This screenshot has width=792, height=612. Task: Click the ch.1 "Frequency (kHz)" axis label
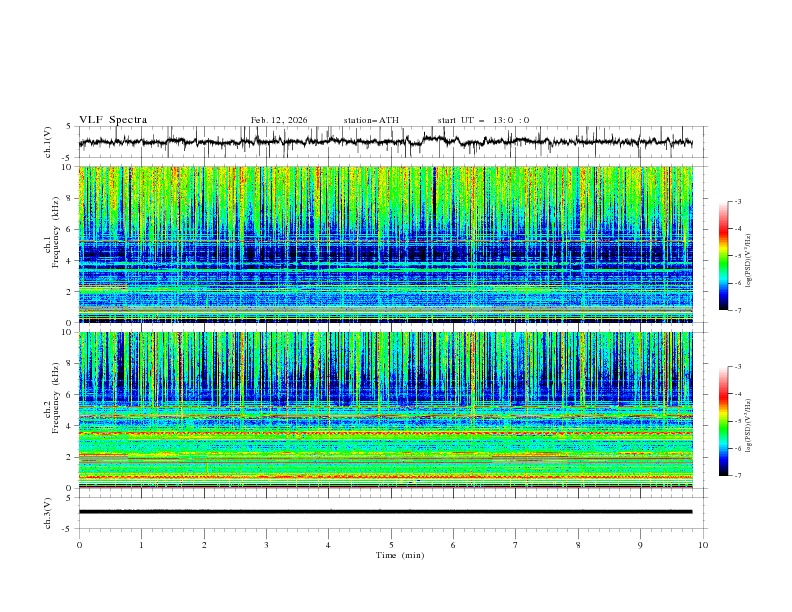pyautogui.click(x=56, y=233)
